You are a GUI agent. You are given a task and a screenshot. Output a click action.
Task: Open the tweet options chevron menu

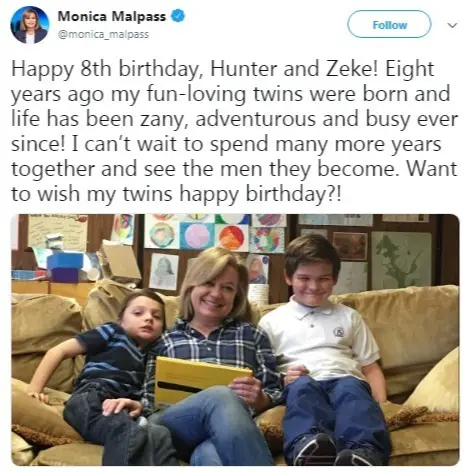(x=452, y=25)
